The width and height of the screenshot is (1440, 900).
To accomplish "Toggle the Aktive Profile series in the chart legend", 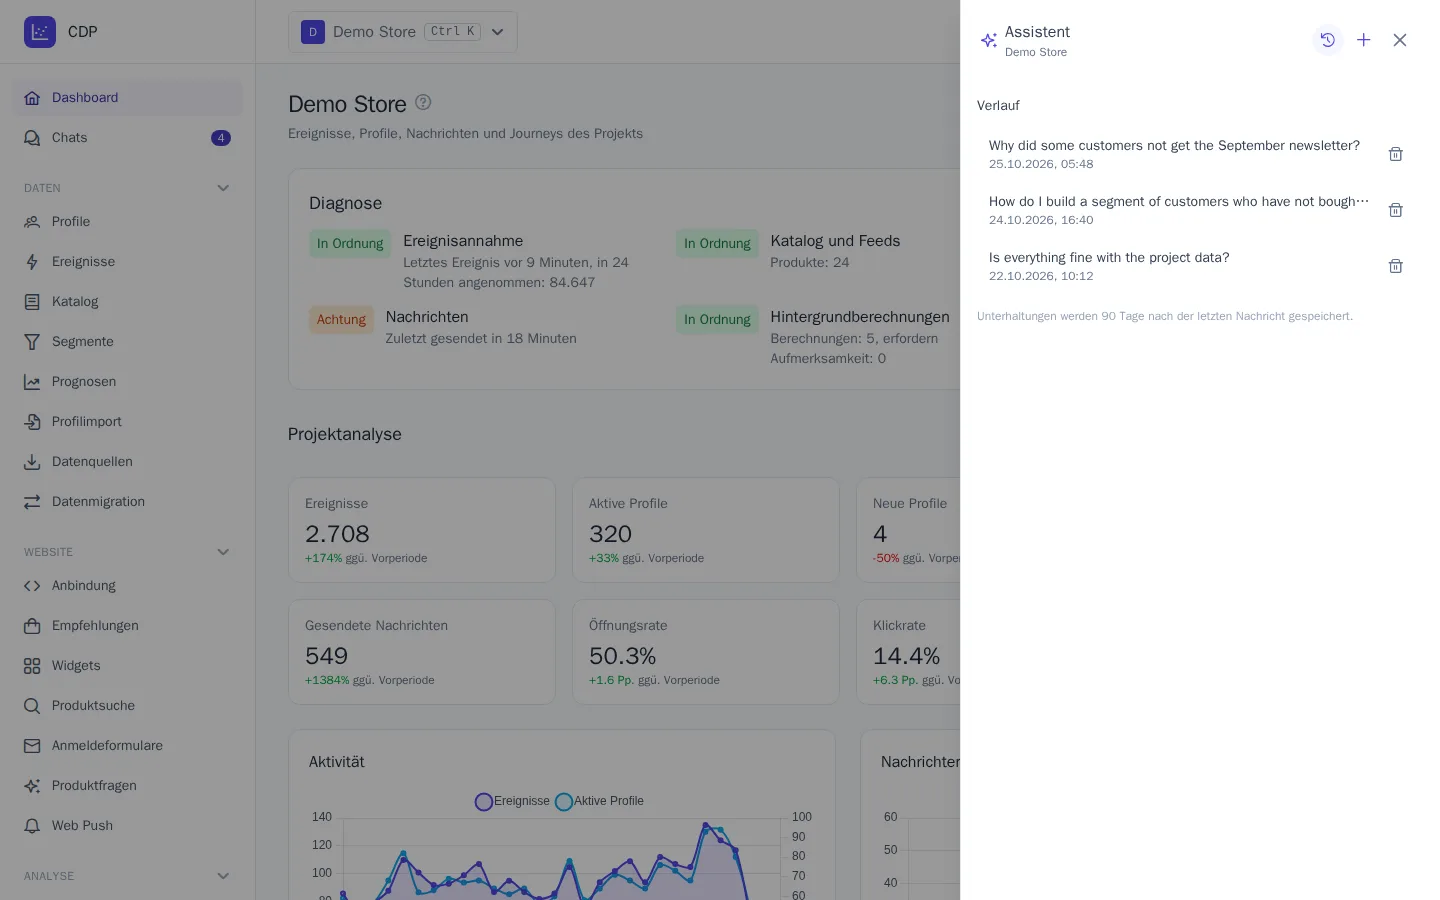I will point(599,801).
